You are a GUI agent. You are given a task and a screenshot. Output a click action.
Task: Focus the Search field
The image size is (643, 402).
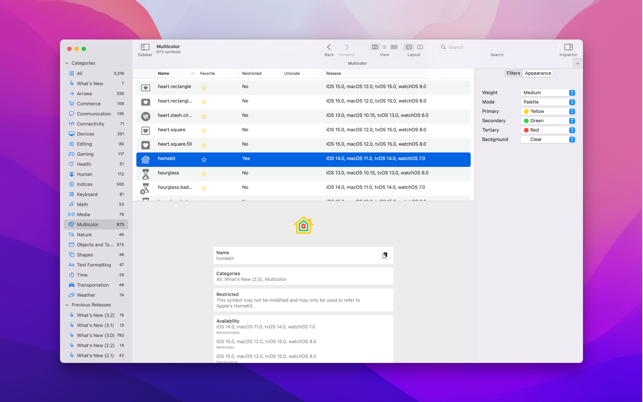(497, 47)
